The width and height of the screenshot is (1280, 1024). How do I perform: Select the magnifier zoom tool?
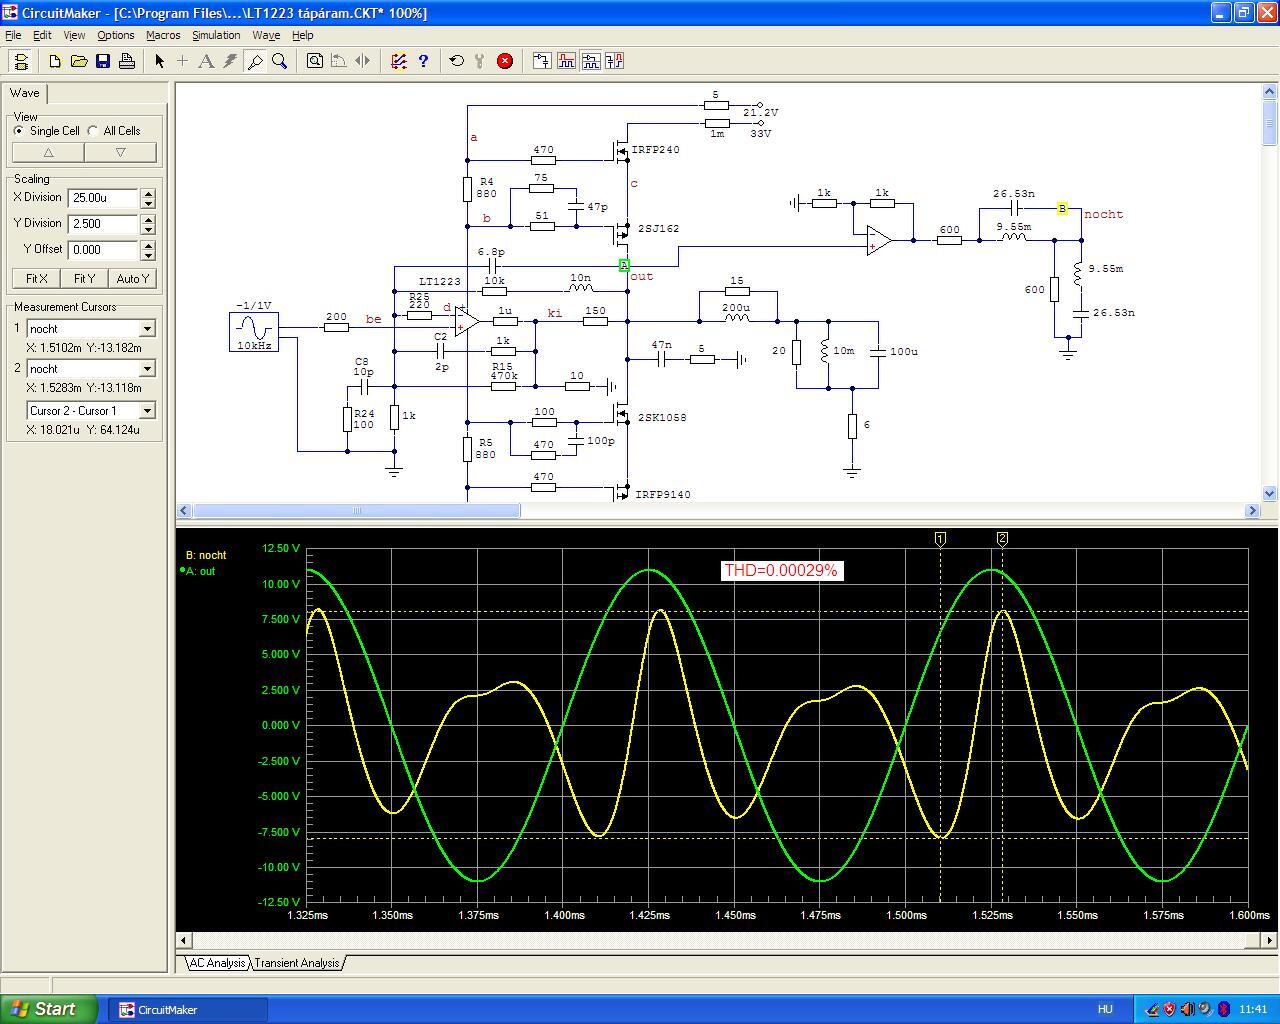(280, 61)
